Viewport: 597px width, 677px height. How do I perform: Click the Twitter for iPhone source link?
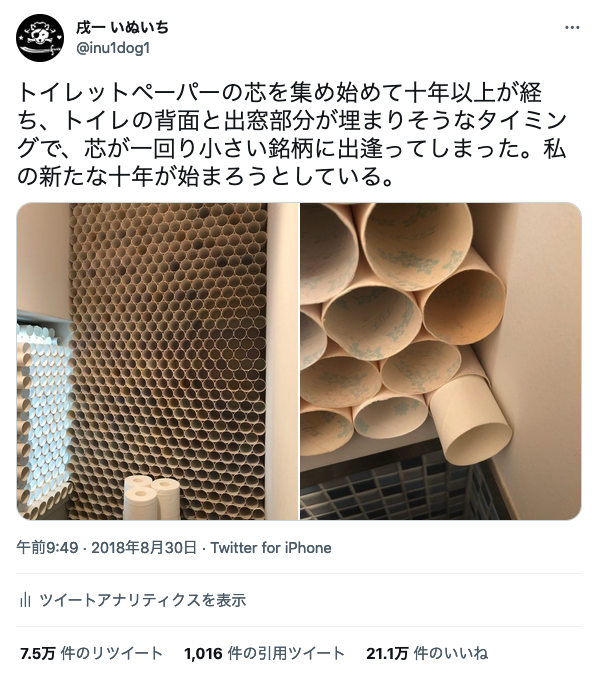click(271, 547)
